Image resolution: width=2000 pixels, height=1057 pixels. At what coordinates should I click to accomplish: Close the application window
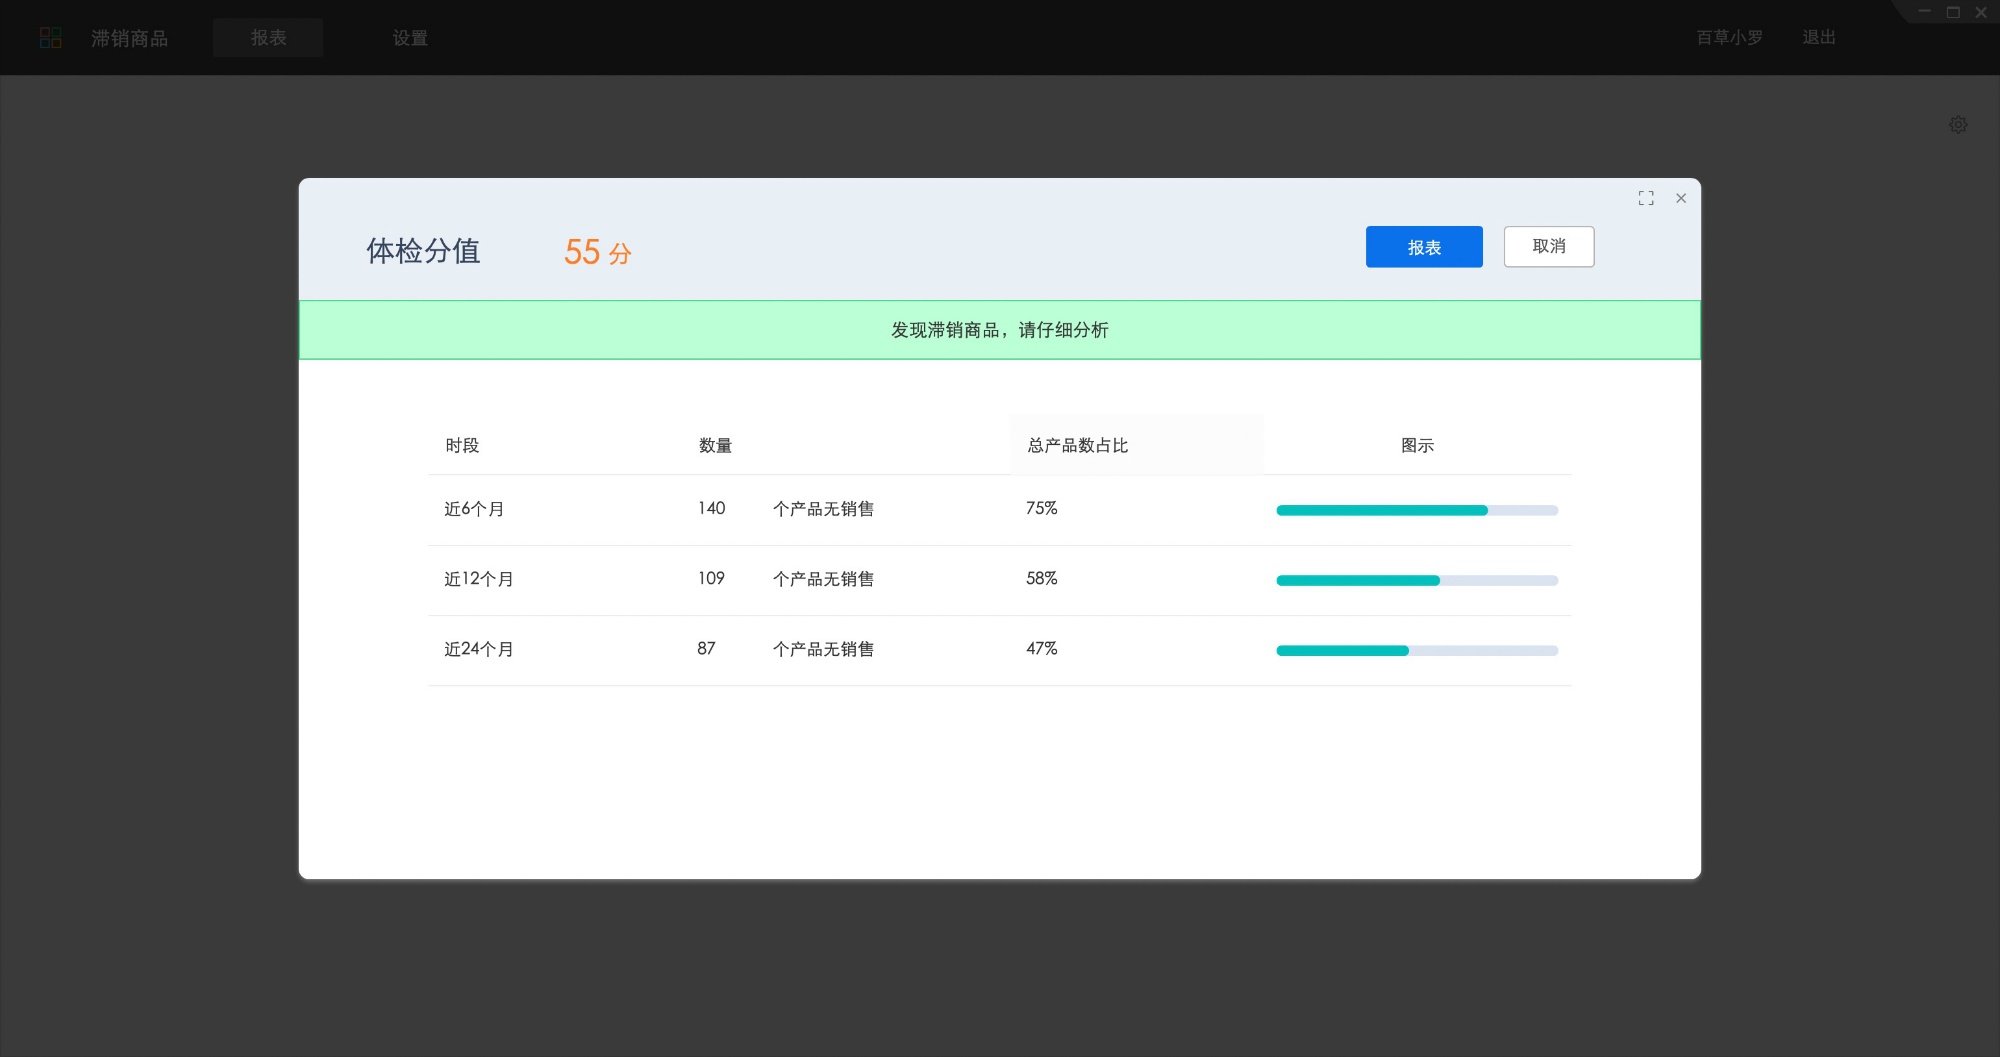click(1981, 12)
